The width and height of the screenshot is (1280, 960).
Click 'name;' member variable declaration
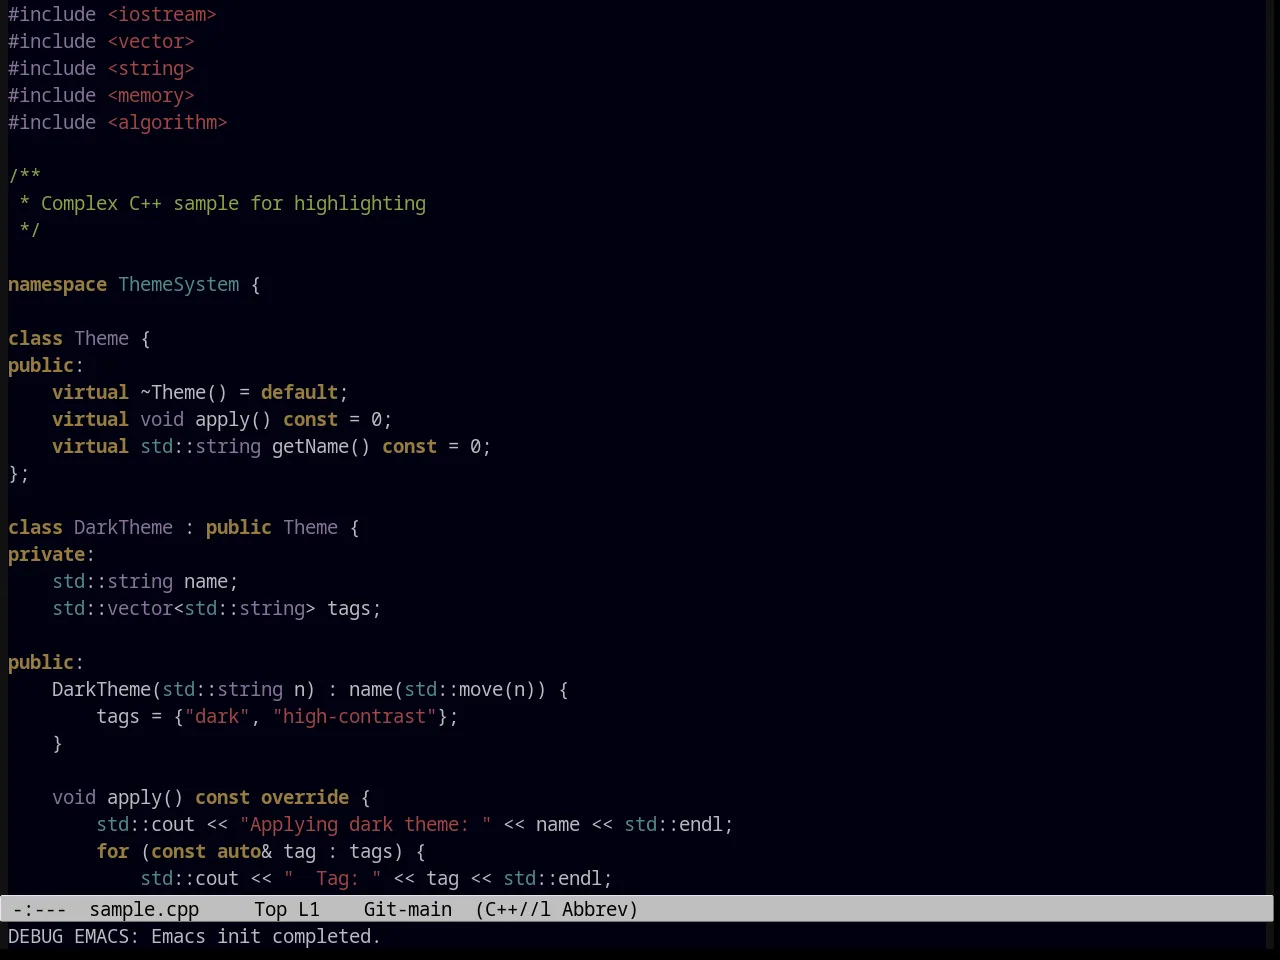coord(211,581)
